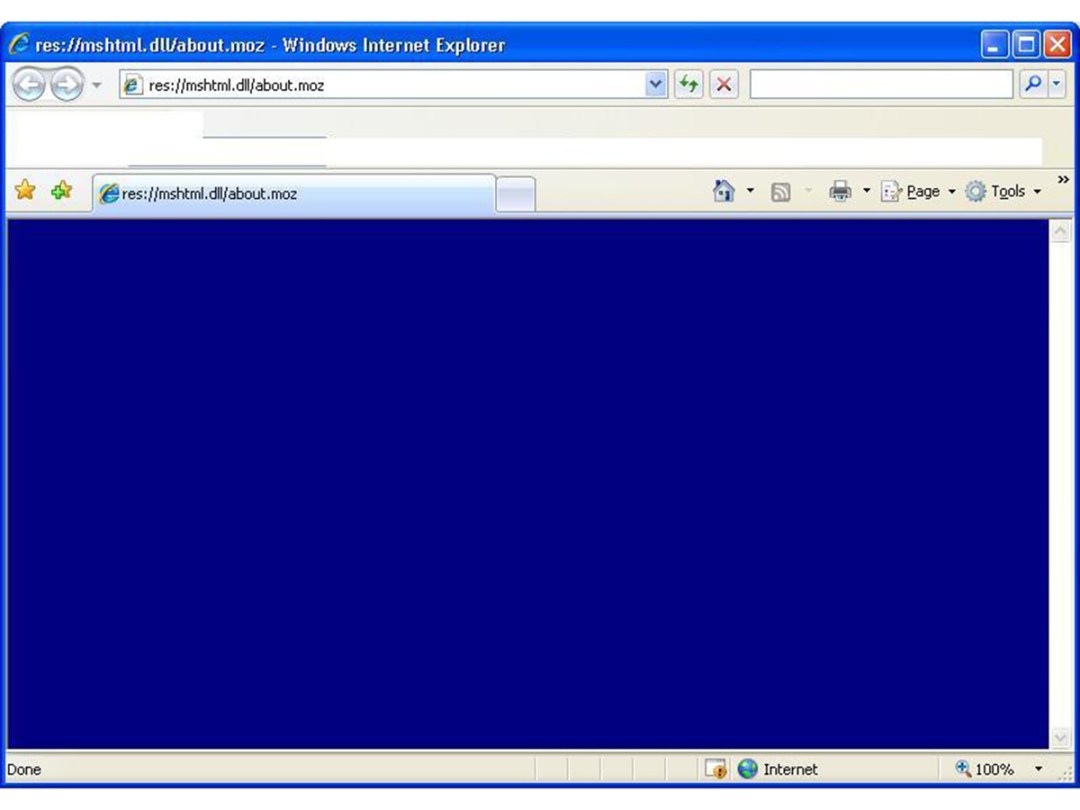Minimize the Internet Explorer window
This screenshot has height=810, width=1080.
[994, 45]
